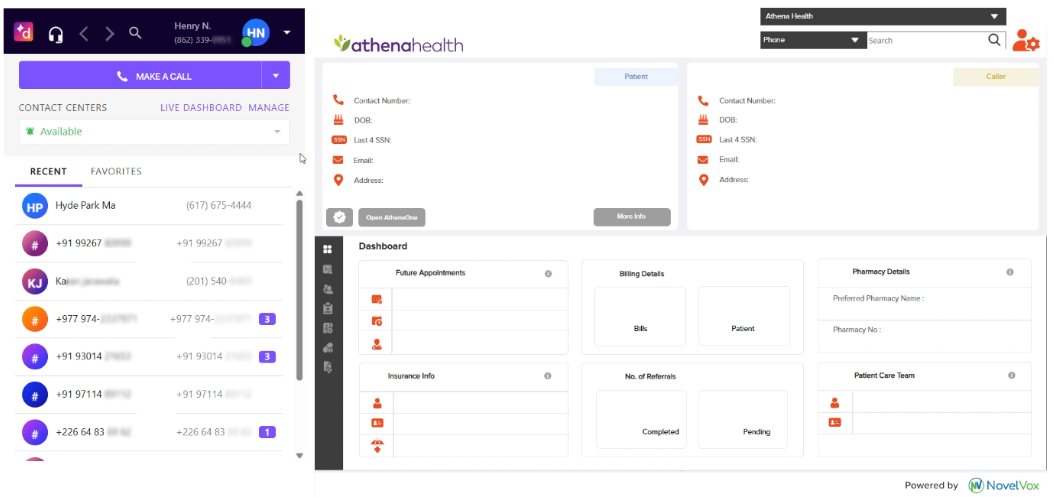
Task: Click into the Search input field
Action: point(926,40)
